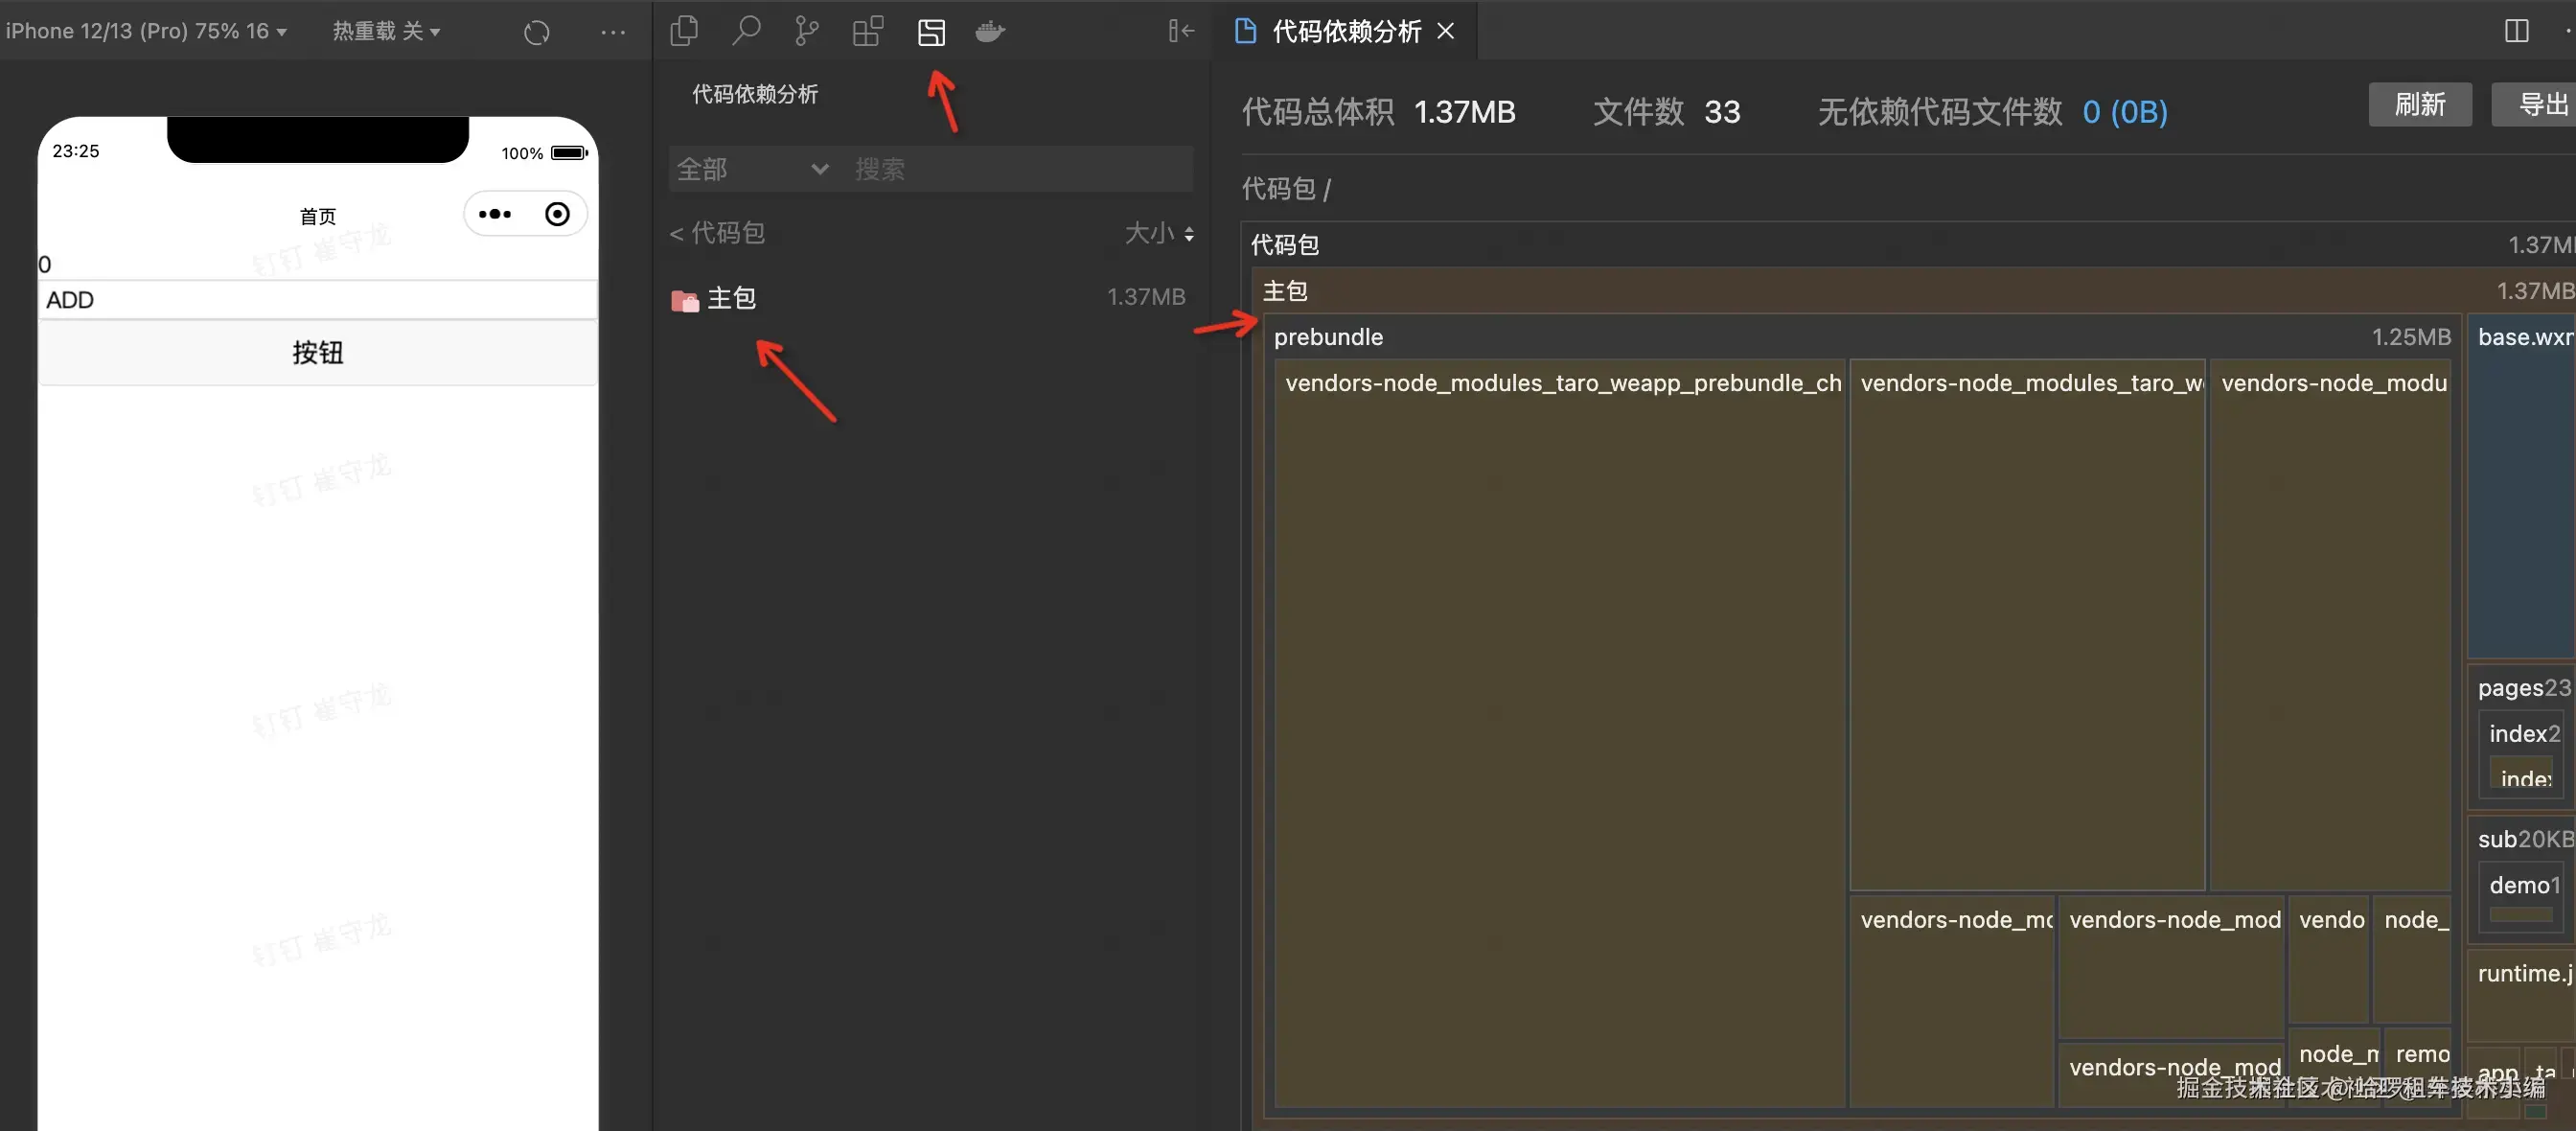Collapse the sidebar panel icon

pos(1181,31)
